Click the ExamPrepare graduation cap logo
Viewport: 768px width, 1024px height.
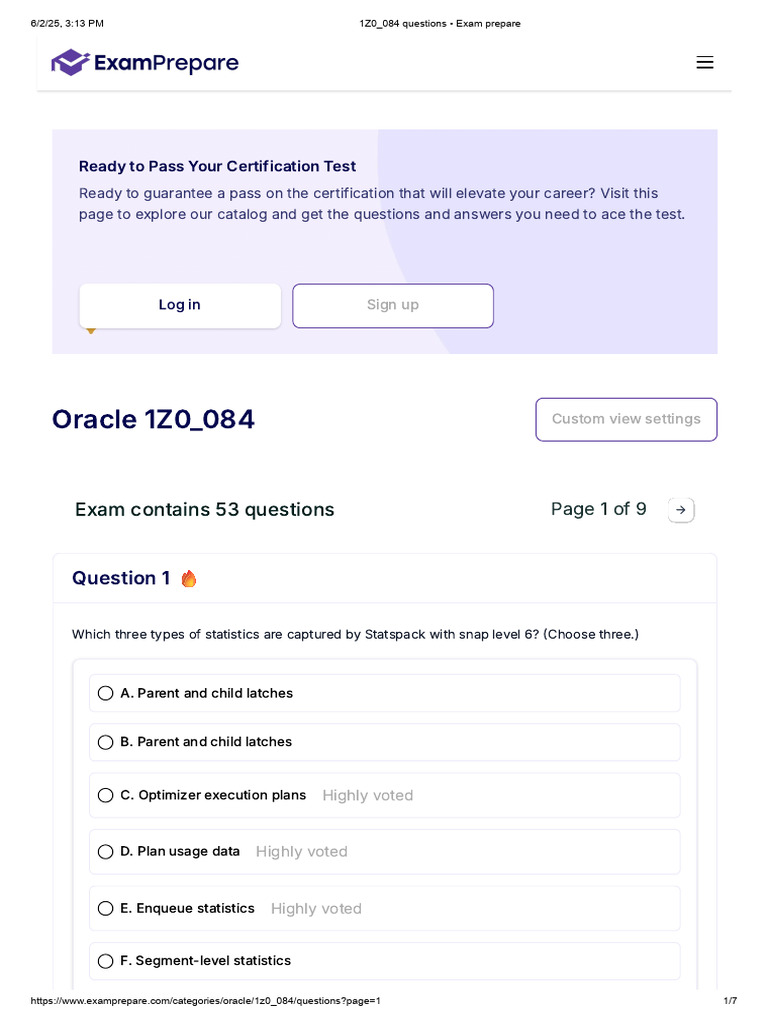click(70, 62)
